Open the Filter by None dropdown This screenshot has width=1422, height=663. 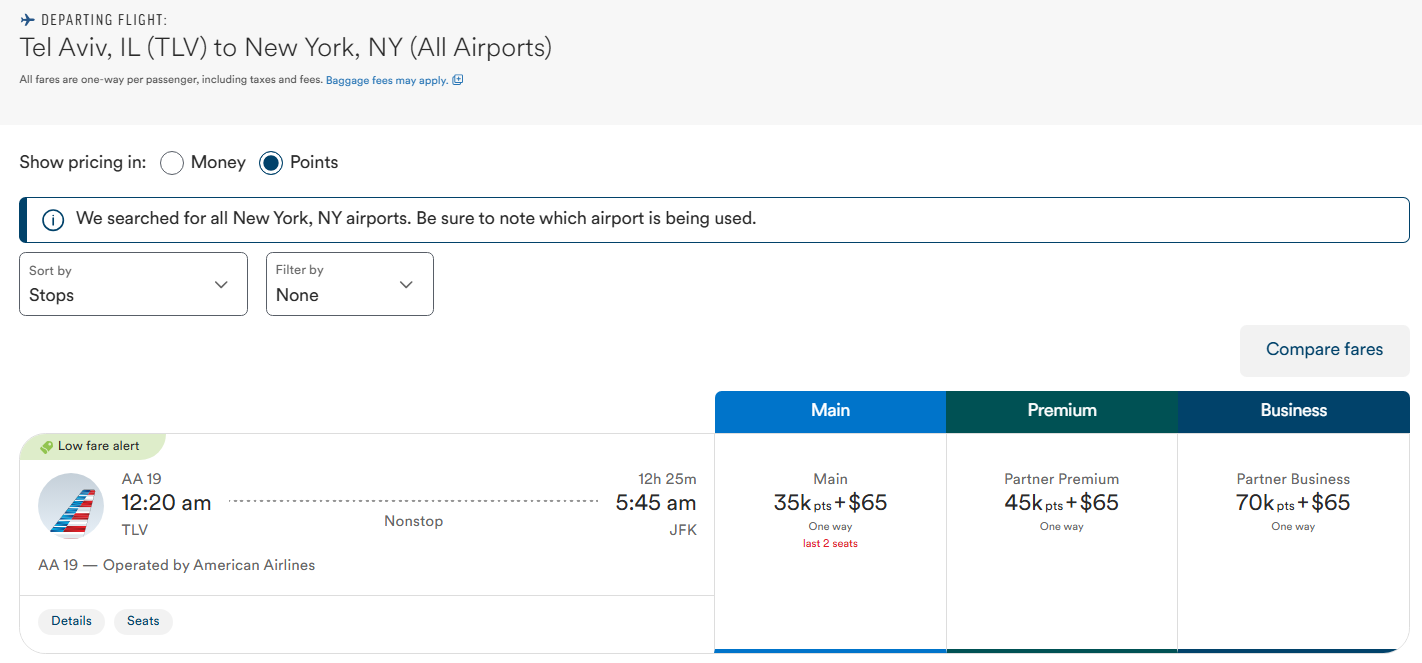tap(349, 284)
